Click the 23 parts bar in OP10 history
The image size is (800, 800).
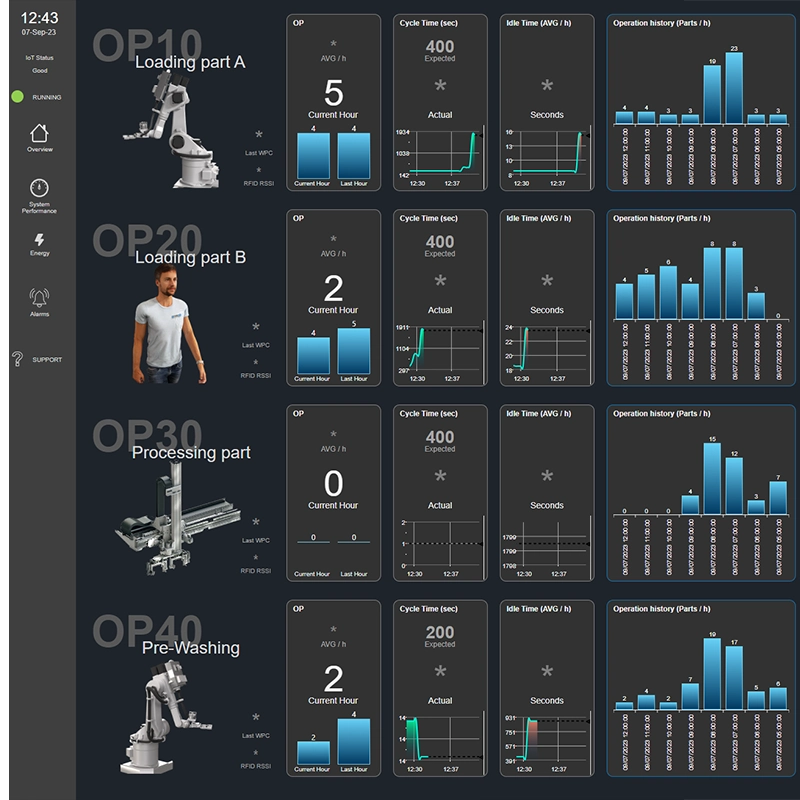pos(734,88)
